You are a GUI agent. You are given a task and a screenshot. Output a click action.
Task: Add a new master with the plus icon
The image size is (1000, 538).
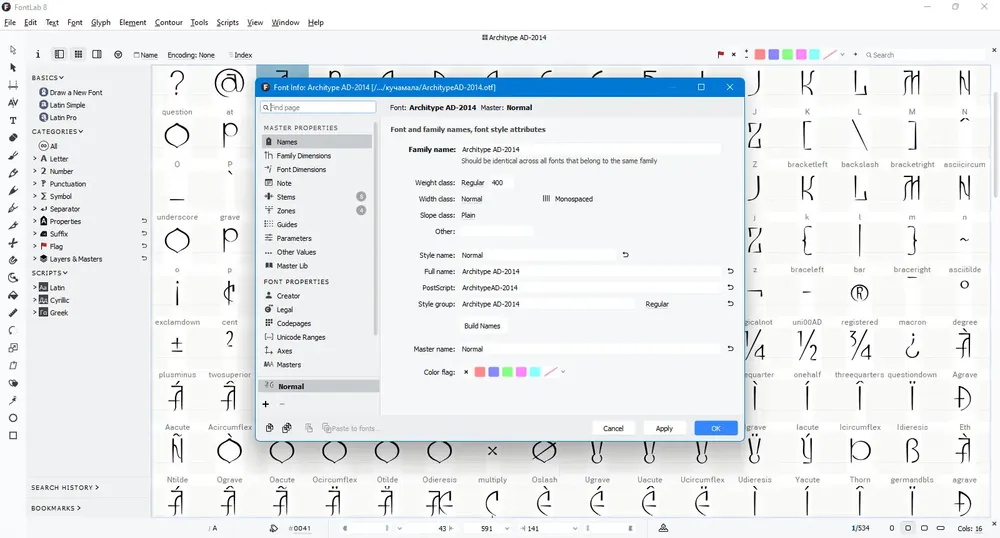[x=265, y=404]
